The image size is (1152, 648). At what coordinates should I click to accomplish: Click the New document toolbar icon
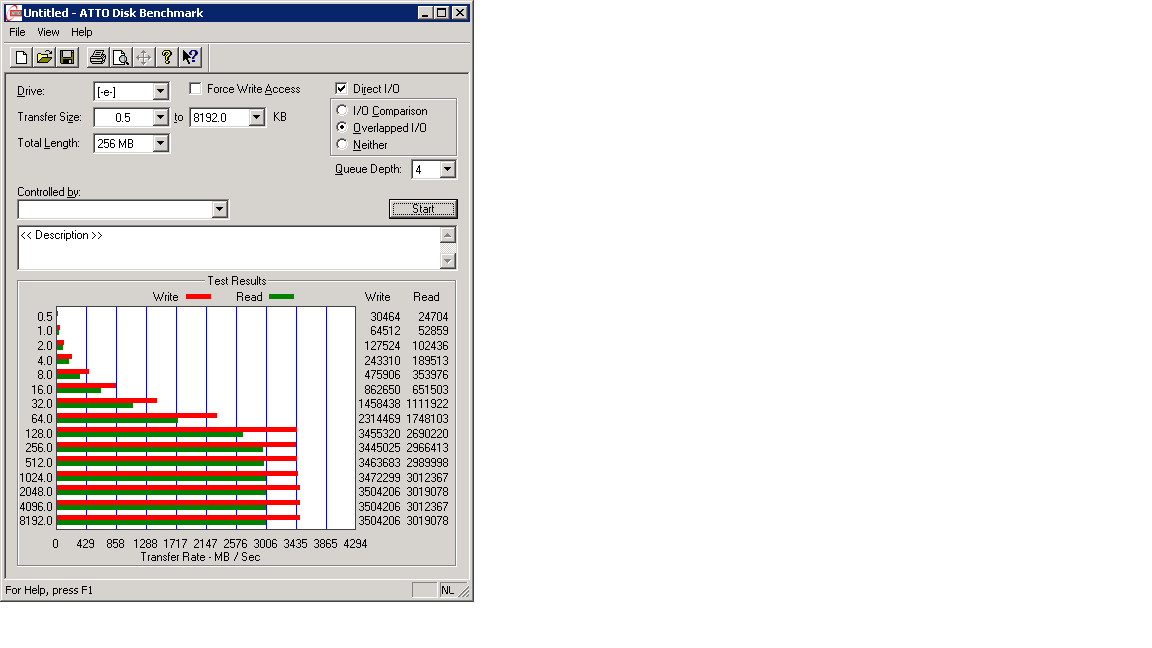(x=21, y=57)
